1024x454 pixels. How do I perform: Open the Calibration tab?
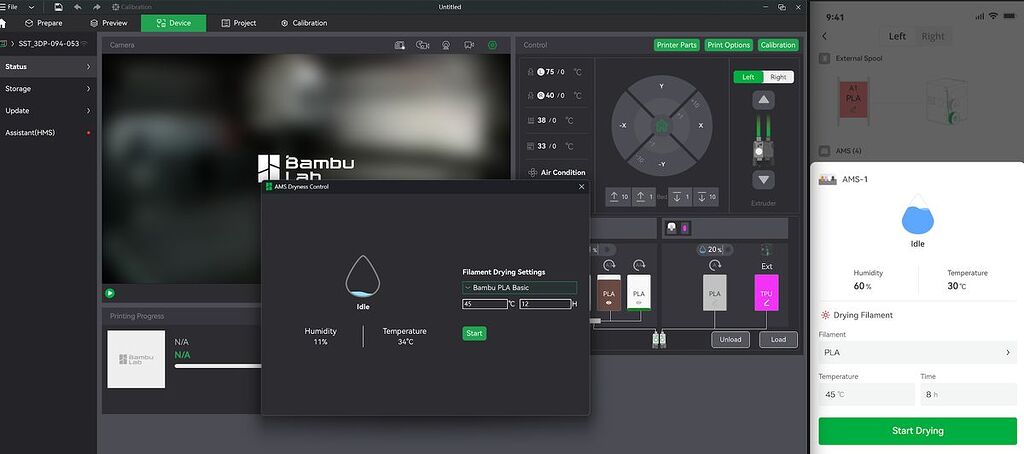point(304,23)
